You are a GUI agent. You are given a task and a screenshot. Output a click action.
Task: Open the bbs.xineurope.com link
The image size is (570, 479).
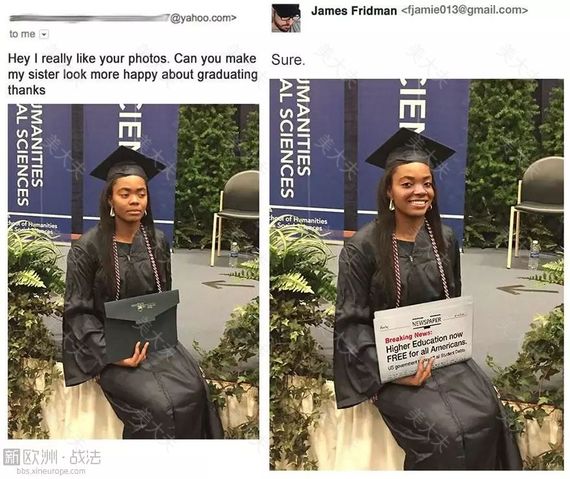point(51,471)
